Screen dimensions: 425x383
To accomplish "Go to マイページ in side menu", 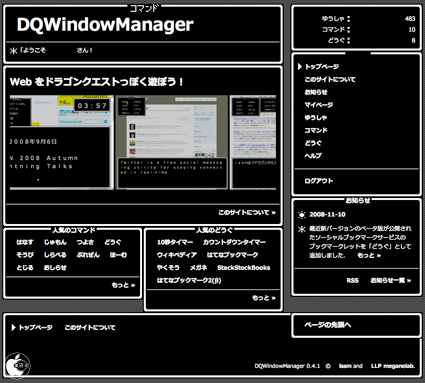I will pos(319,105).
